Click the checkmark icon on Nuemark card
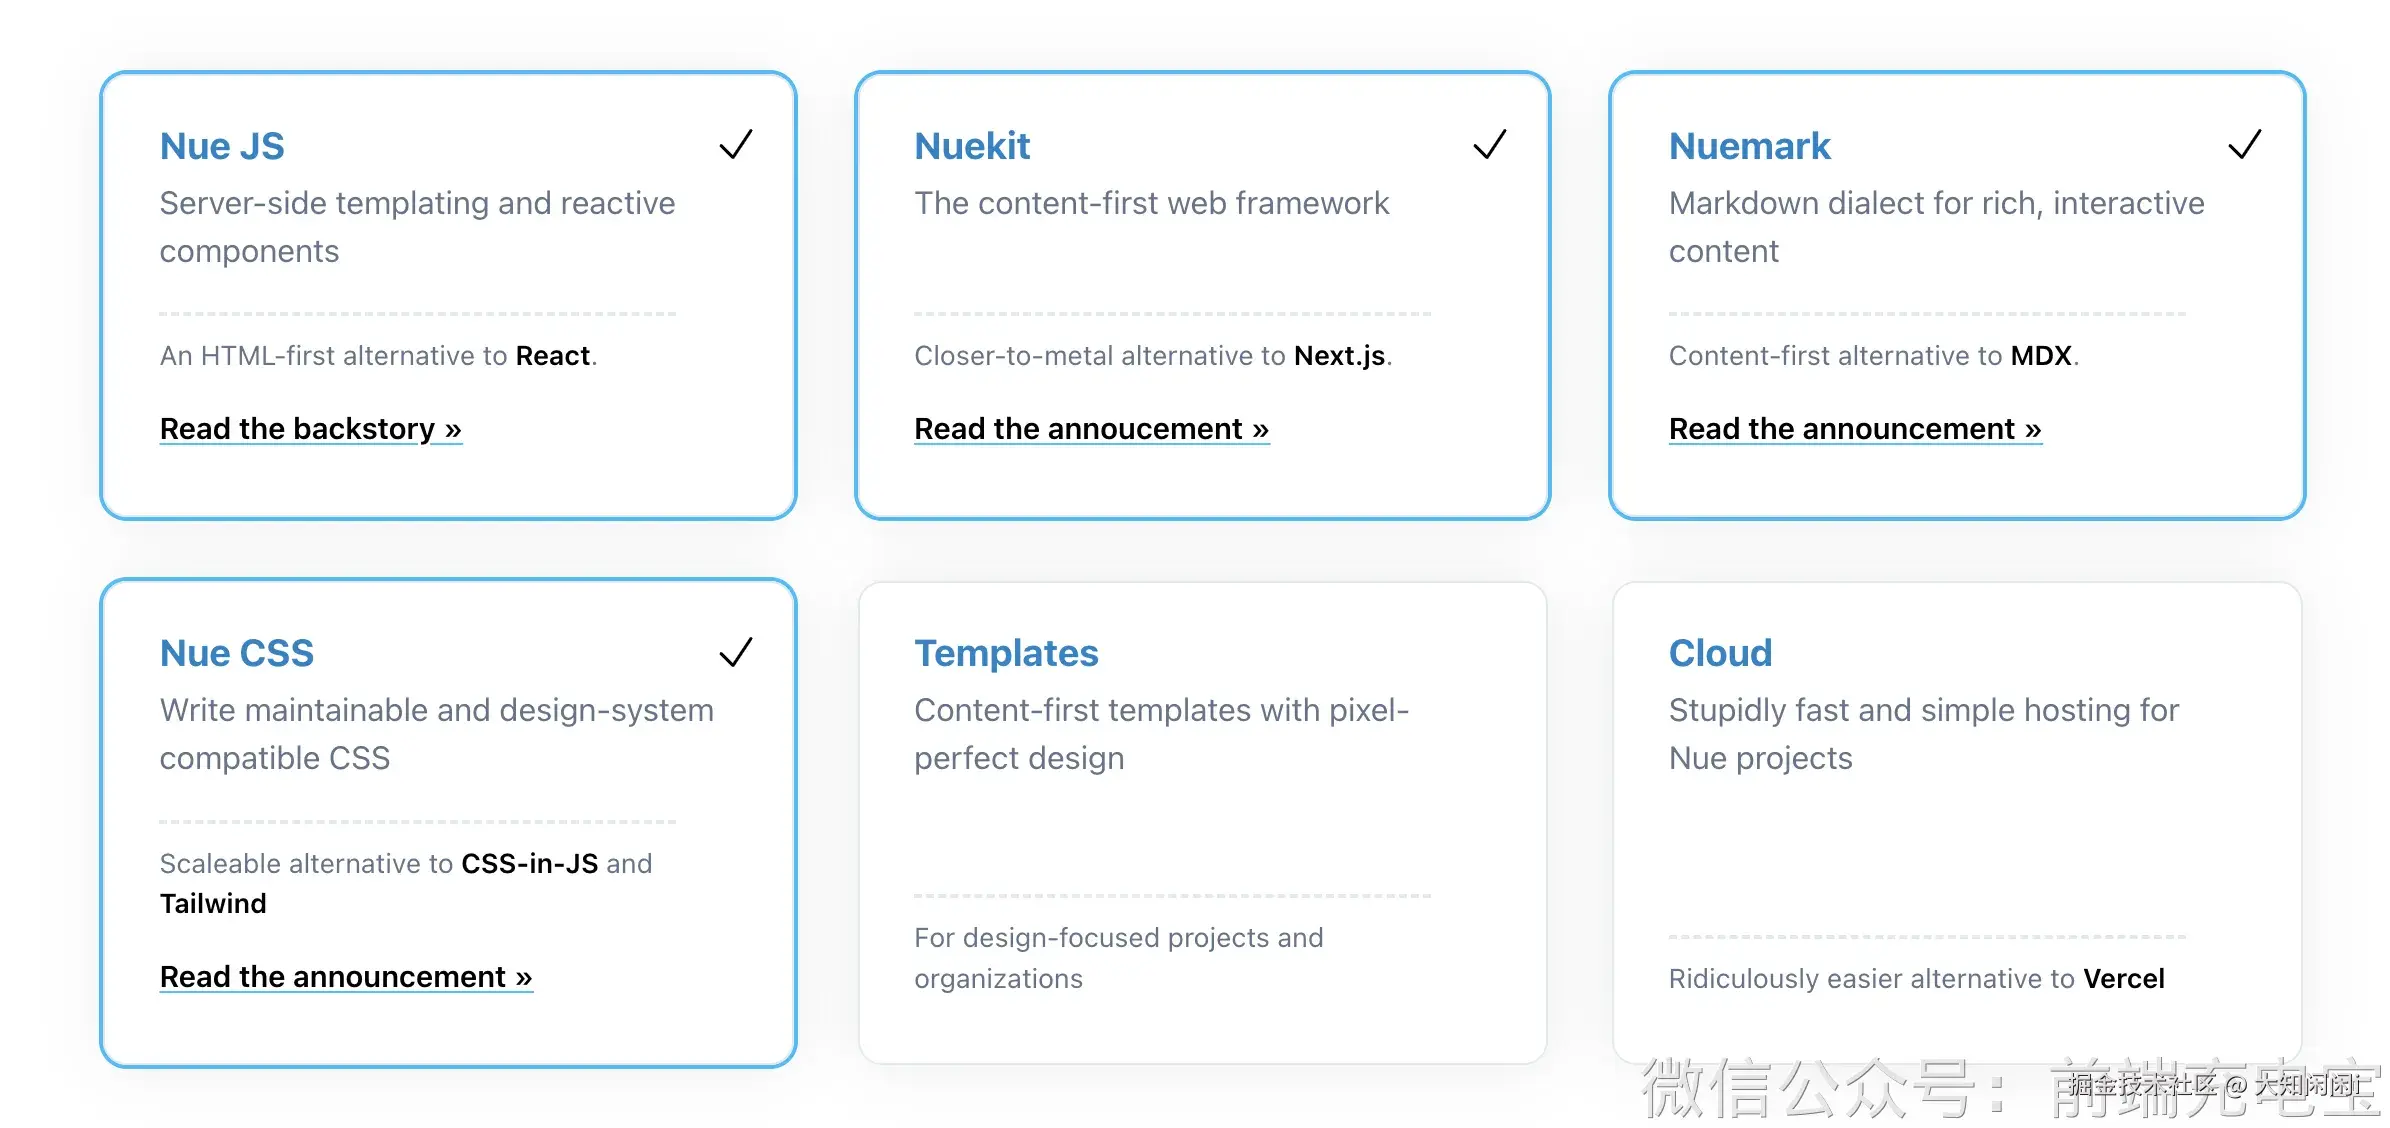This screenshot has width=2390, height=1128. [x=2245, y=145]
